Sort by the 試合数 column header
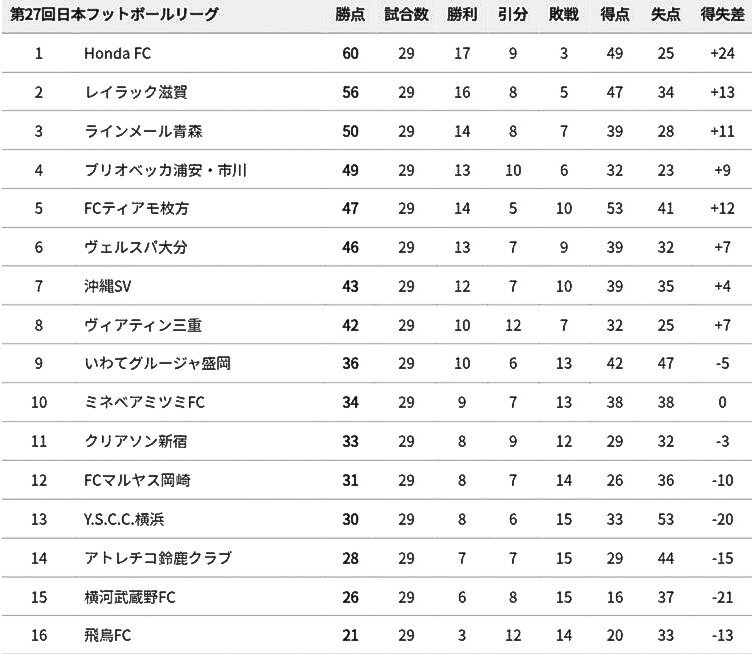The height and width of the screenshot is (654, 752). click(x=406, y=16)
